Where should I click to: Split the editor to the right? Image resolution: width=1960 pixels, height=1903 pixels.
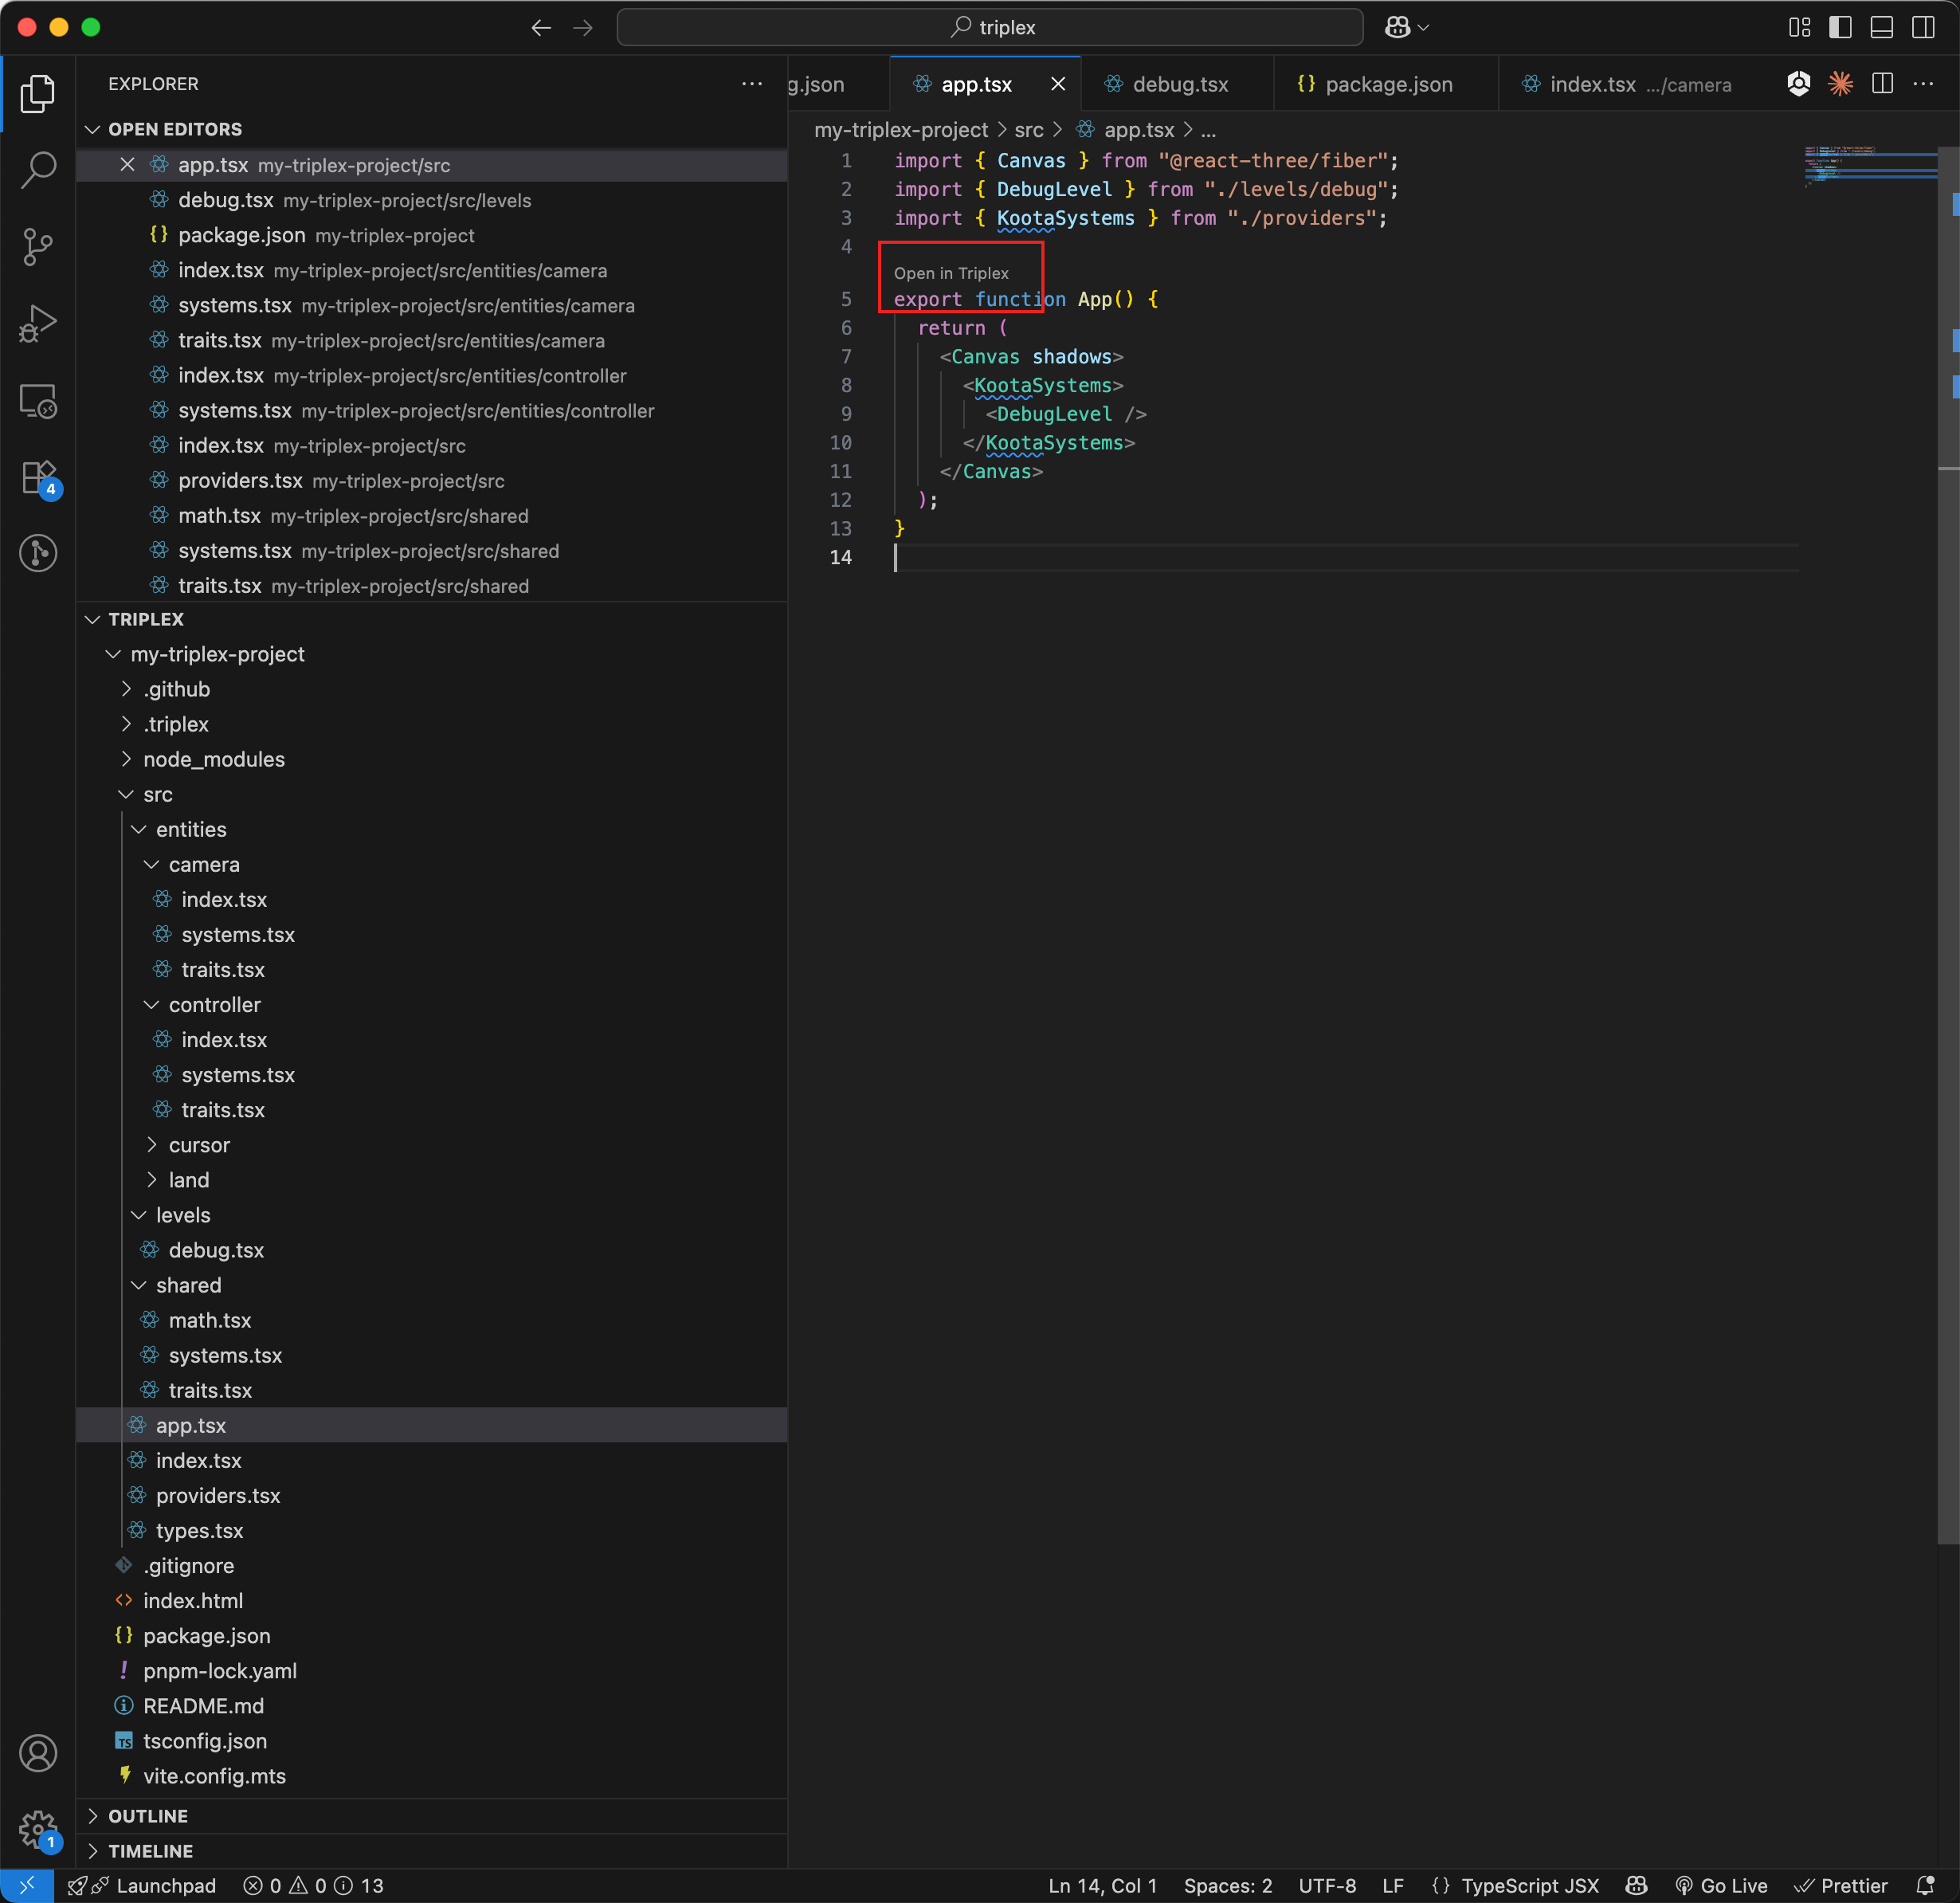click(x=1882, y=84)
